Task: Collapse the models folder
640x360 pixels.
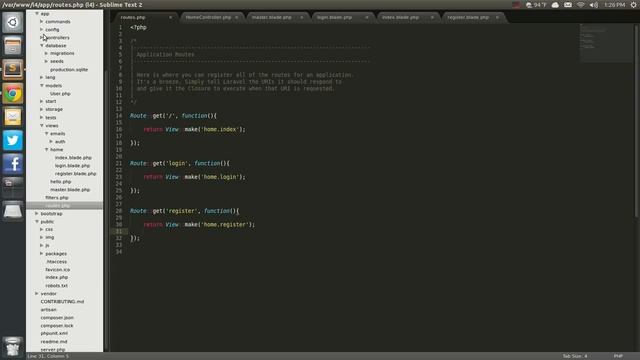Action: pyautogui.click(x=42, y=85)
